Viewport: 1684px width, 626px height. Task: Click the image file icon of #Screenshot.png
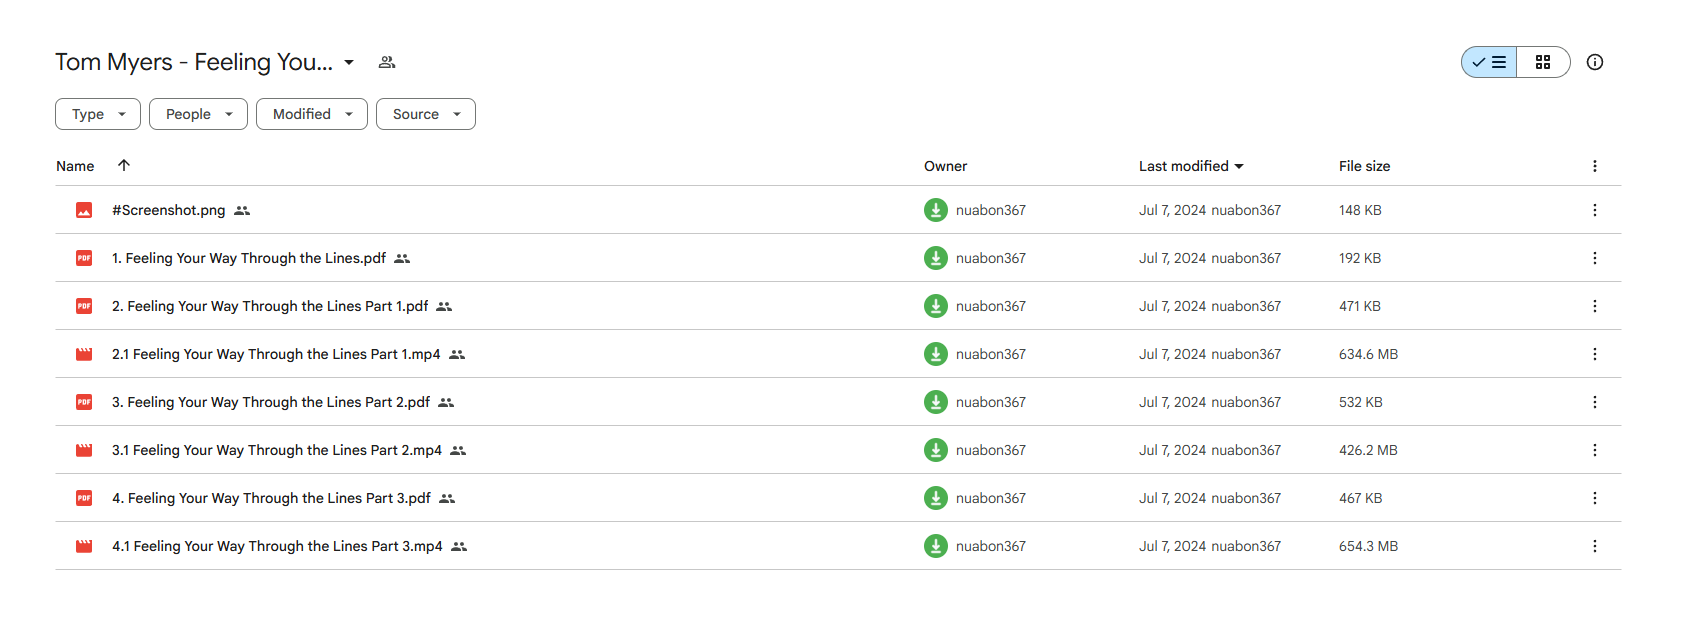point(84,210)
